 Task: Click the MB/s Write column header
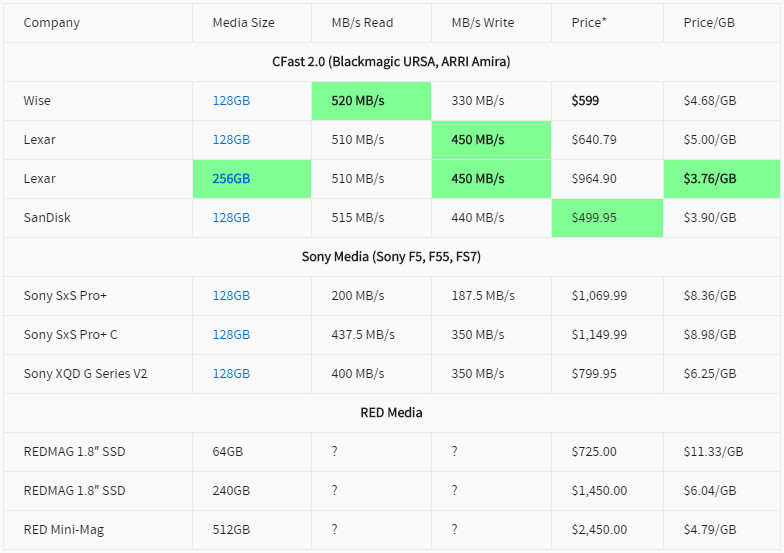(483, 23)
